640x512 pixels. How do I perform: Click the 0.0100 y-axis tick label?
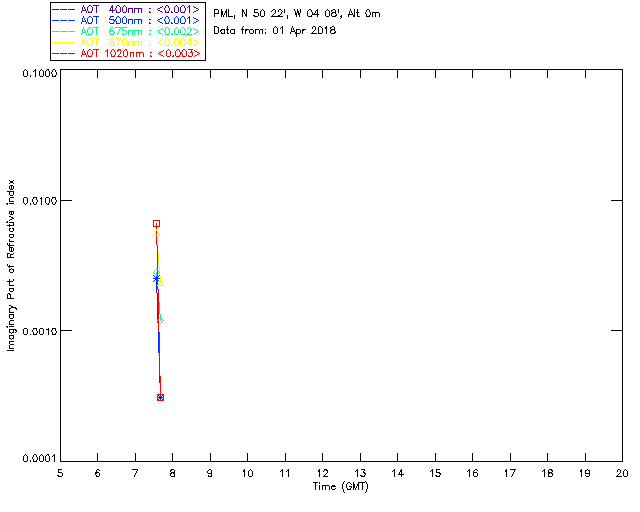pyautogui.click(x=40, y=201)
